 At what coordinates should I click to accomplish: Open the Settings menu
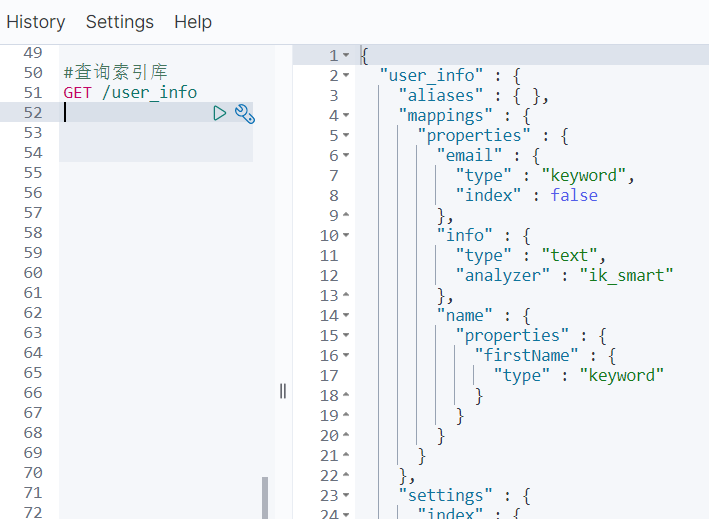tap(120, 22)
